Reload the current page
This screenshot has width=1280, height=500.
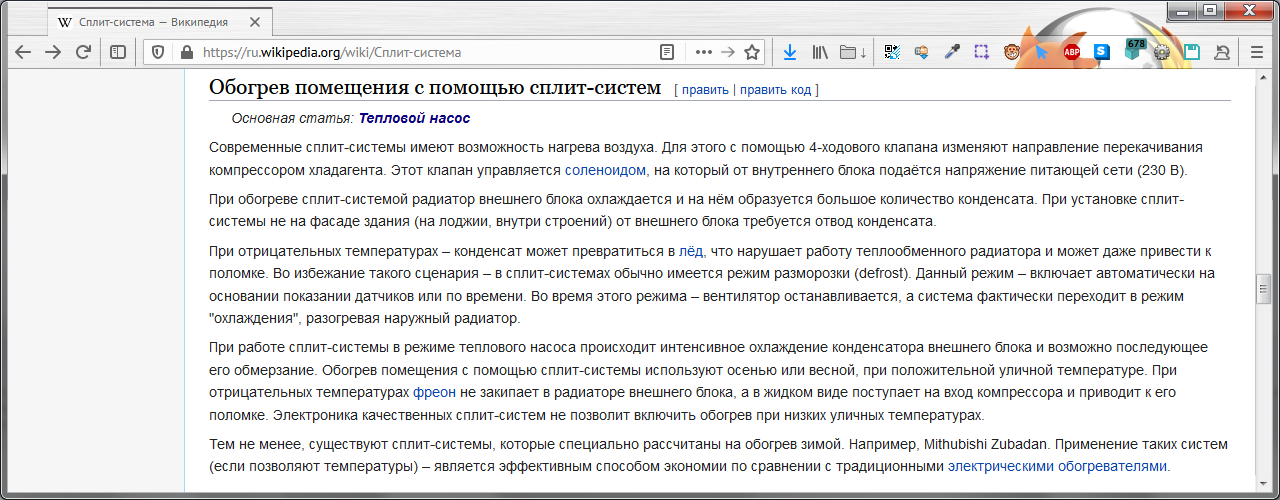[84, 52]
